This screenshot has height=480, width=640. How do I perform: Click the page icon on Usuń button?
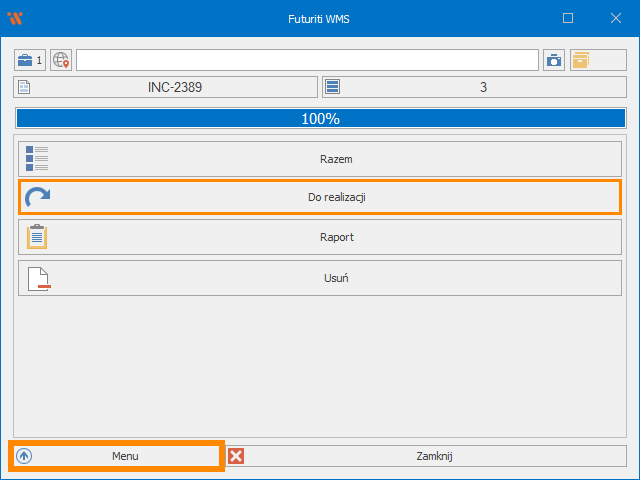(37, 277)
